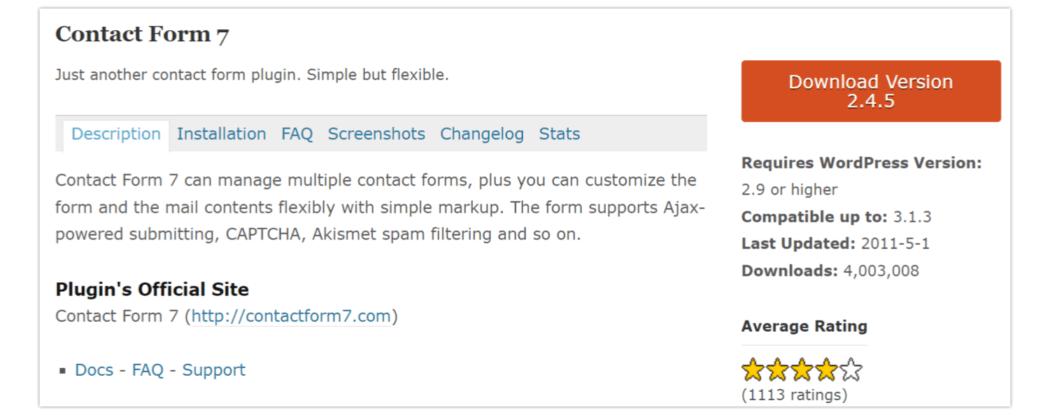This screenshot has width=1050, height=415.
Task: Switch to the Changelog tab
Action: [481, 135]
